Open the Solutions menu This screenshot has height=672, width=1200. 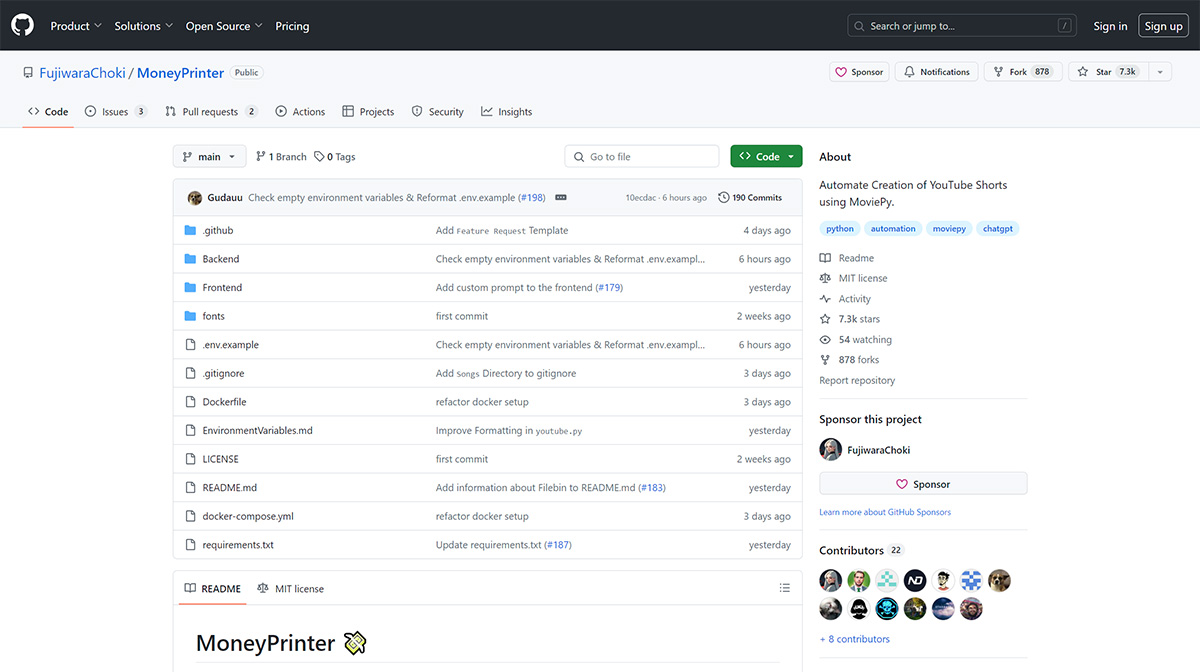[x=143, y=25]
